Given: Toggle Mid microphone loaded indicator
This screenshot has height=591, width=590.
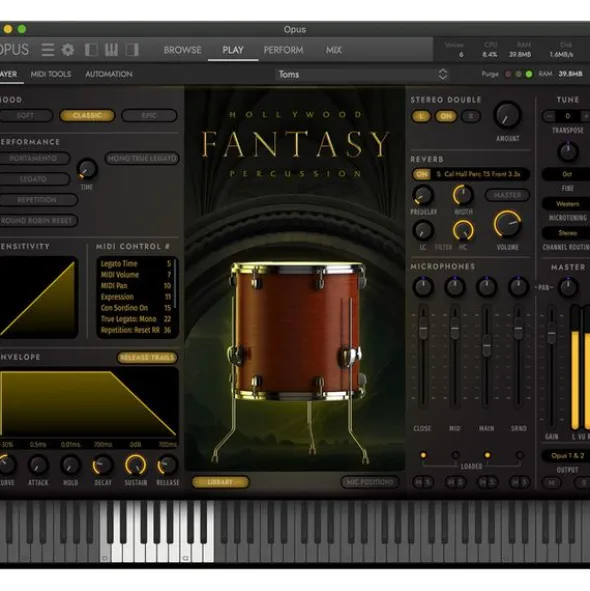Looking at the screenshot, I should point(455,455).
